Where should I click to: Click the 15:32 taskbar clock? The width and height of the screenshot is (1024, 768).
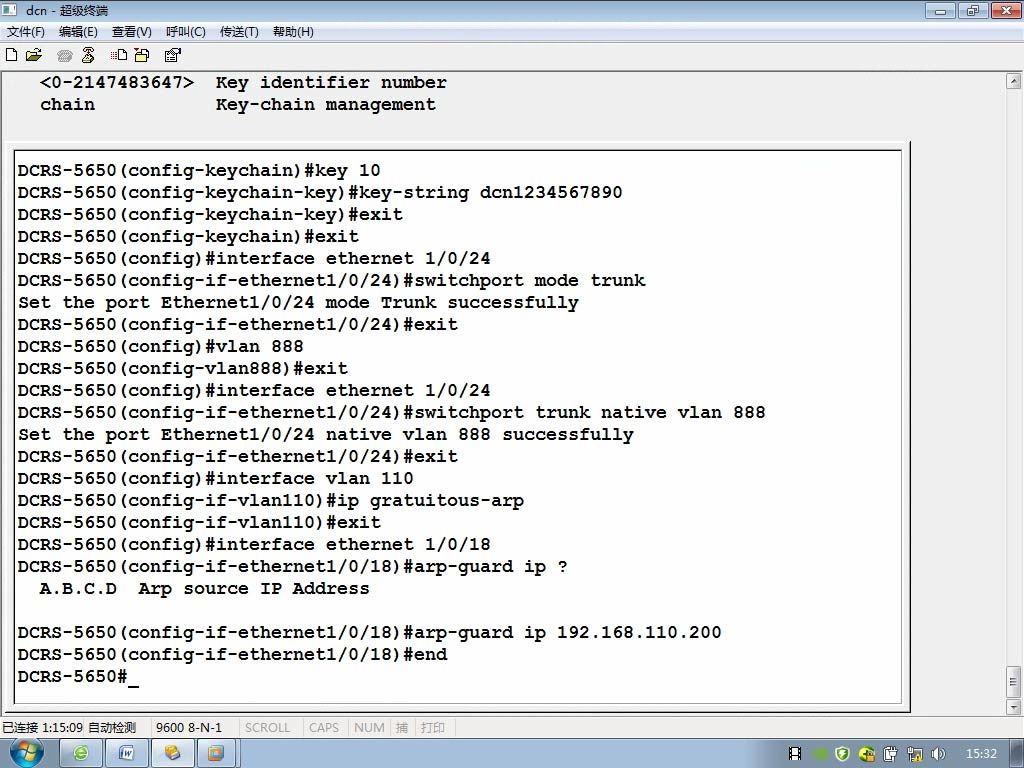982,754
